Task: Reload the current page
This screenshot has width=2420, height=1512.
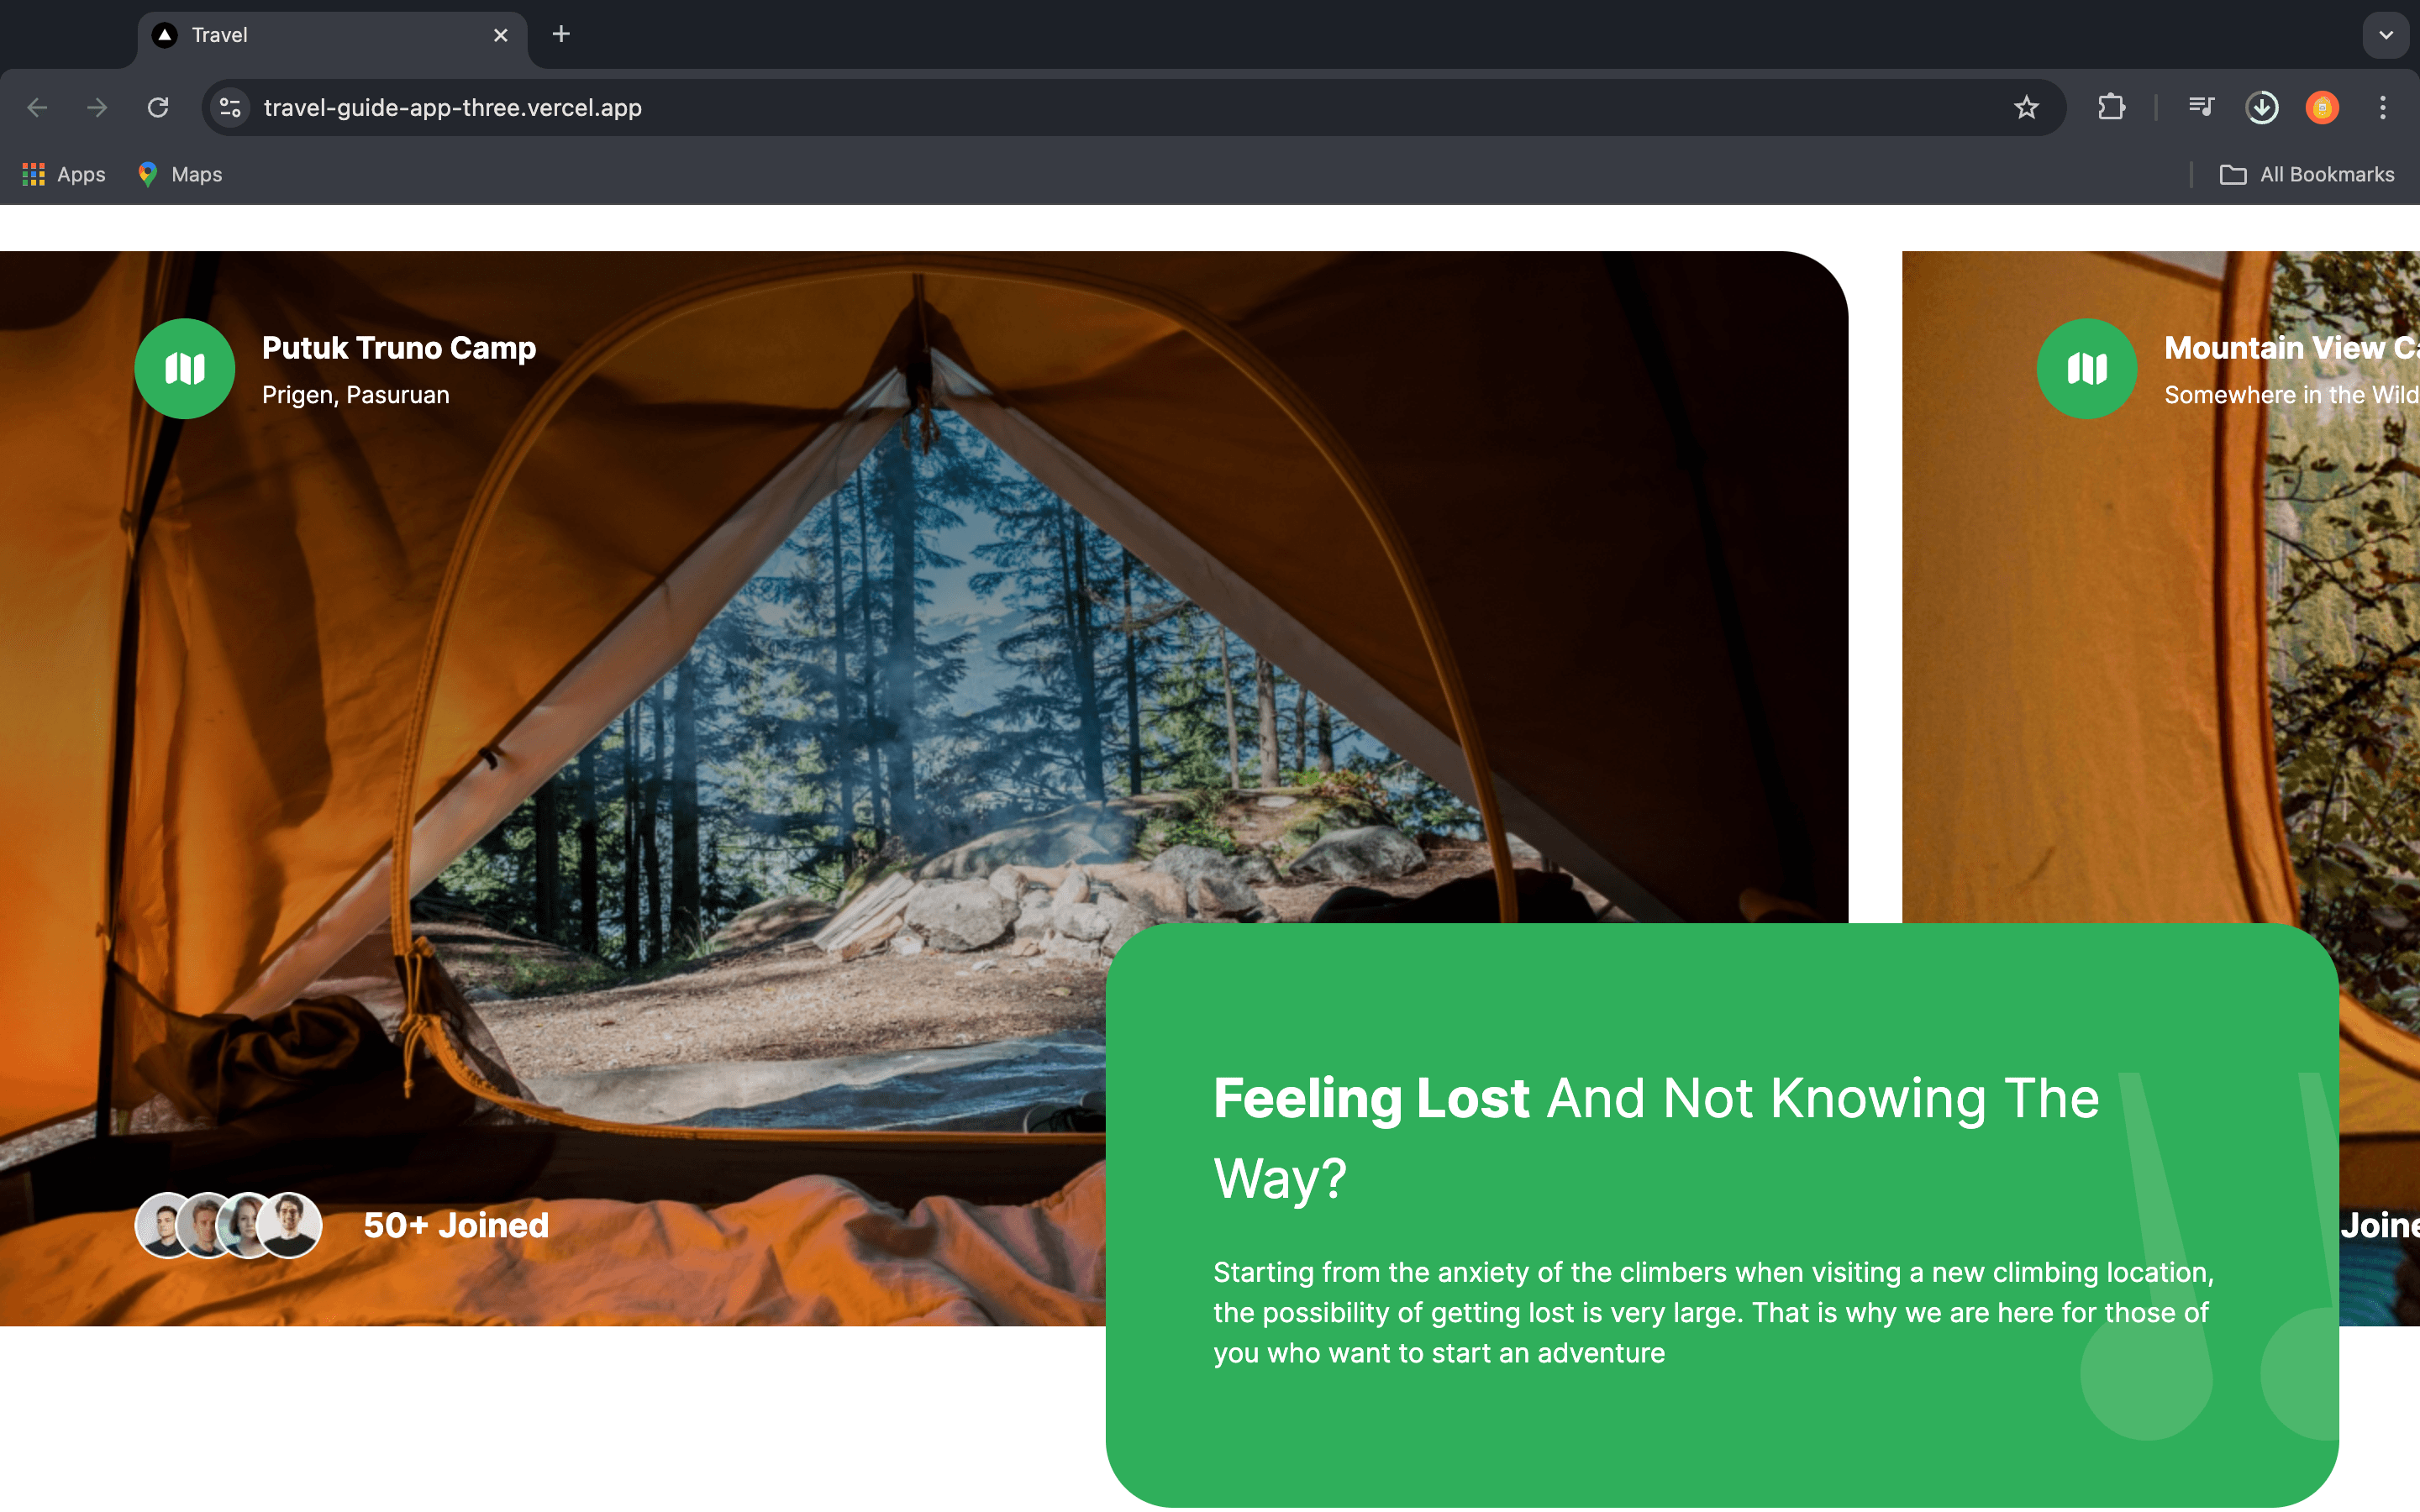Action: pyautogui.click(x=158, y=107)
